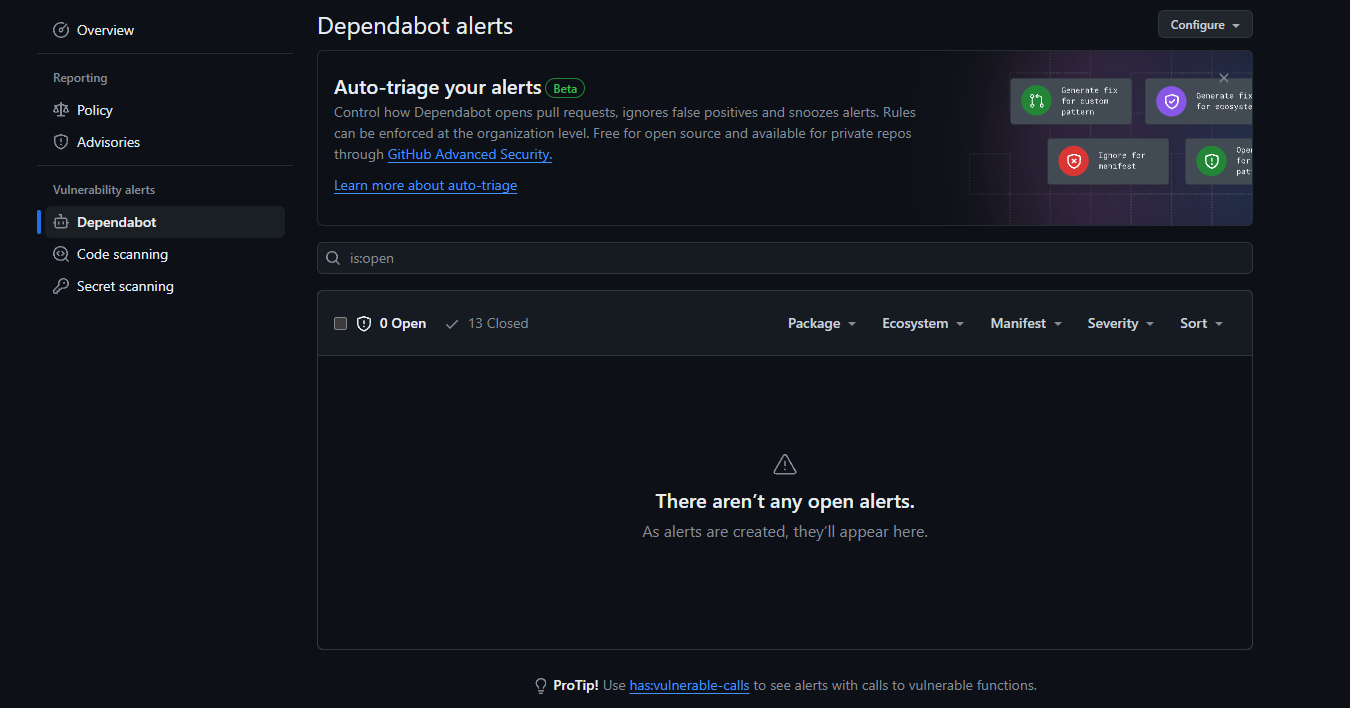Click the Dependabot alerts heading
Viewport: 1350px width, 708px height.
point(415,26)
